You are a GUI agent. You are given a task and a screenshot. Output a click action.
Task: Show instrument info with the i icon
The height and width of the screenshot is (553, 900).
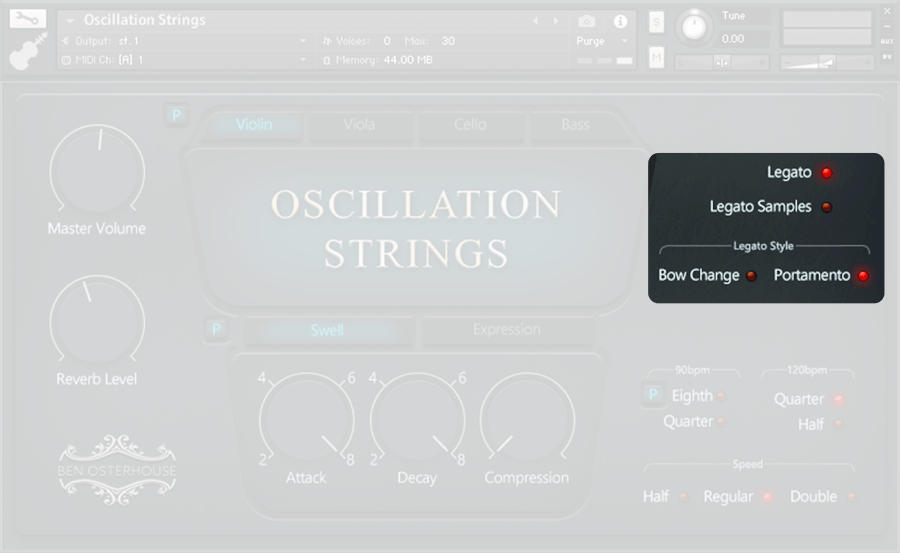pos(620,21)
